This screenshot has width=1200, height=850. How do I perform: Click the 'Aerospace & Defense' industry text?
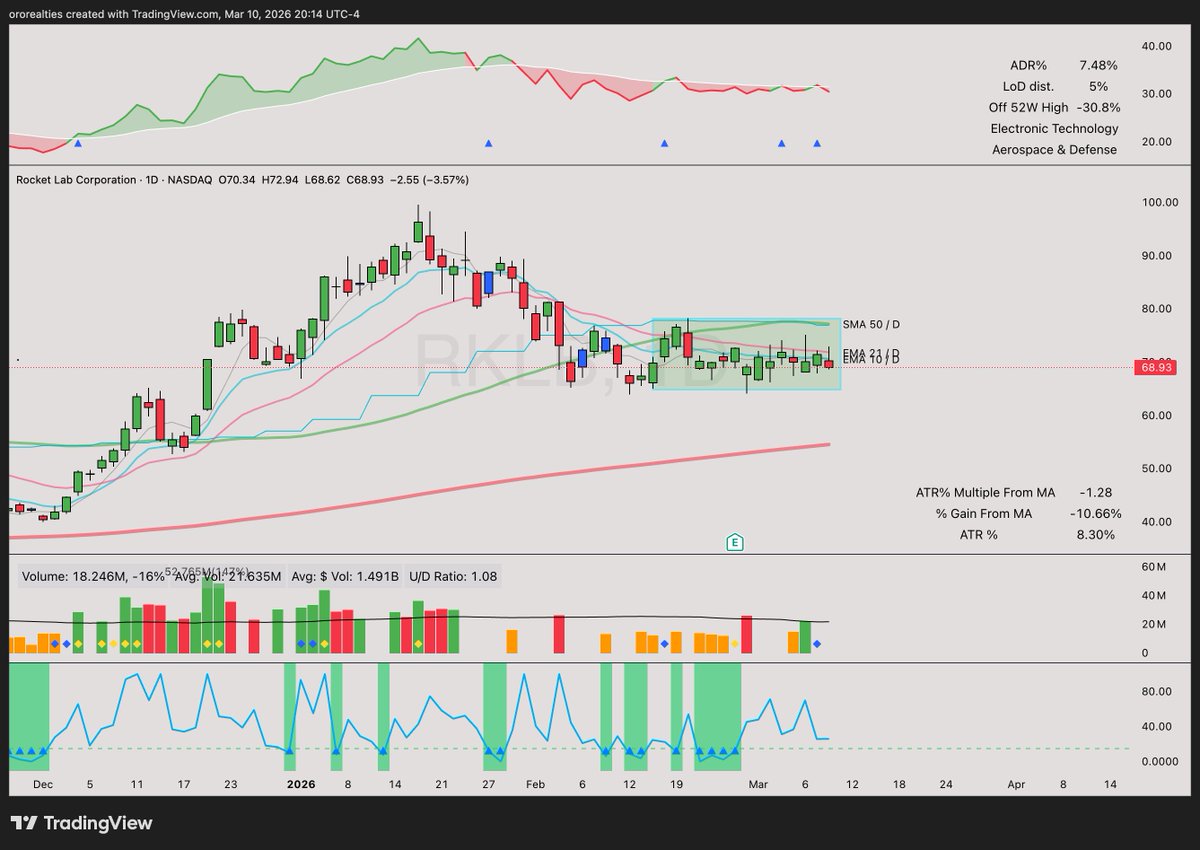tap(1054, 149)
